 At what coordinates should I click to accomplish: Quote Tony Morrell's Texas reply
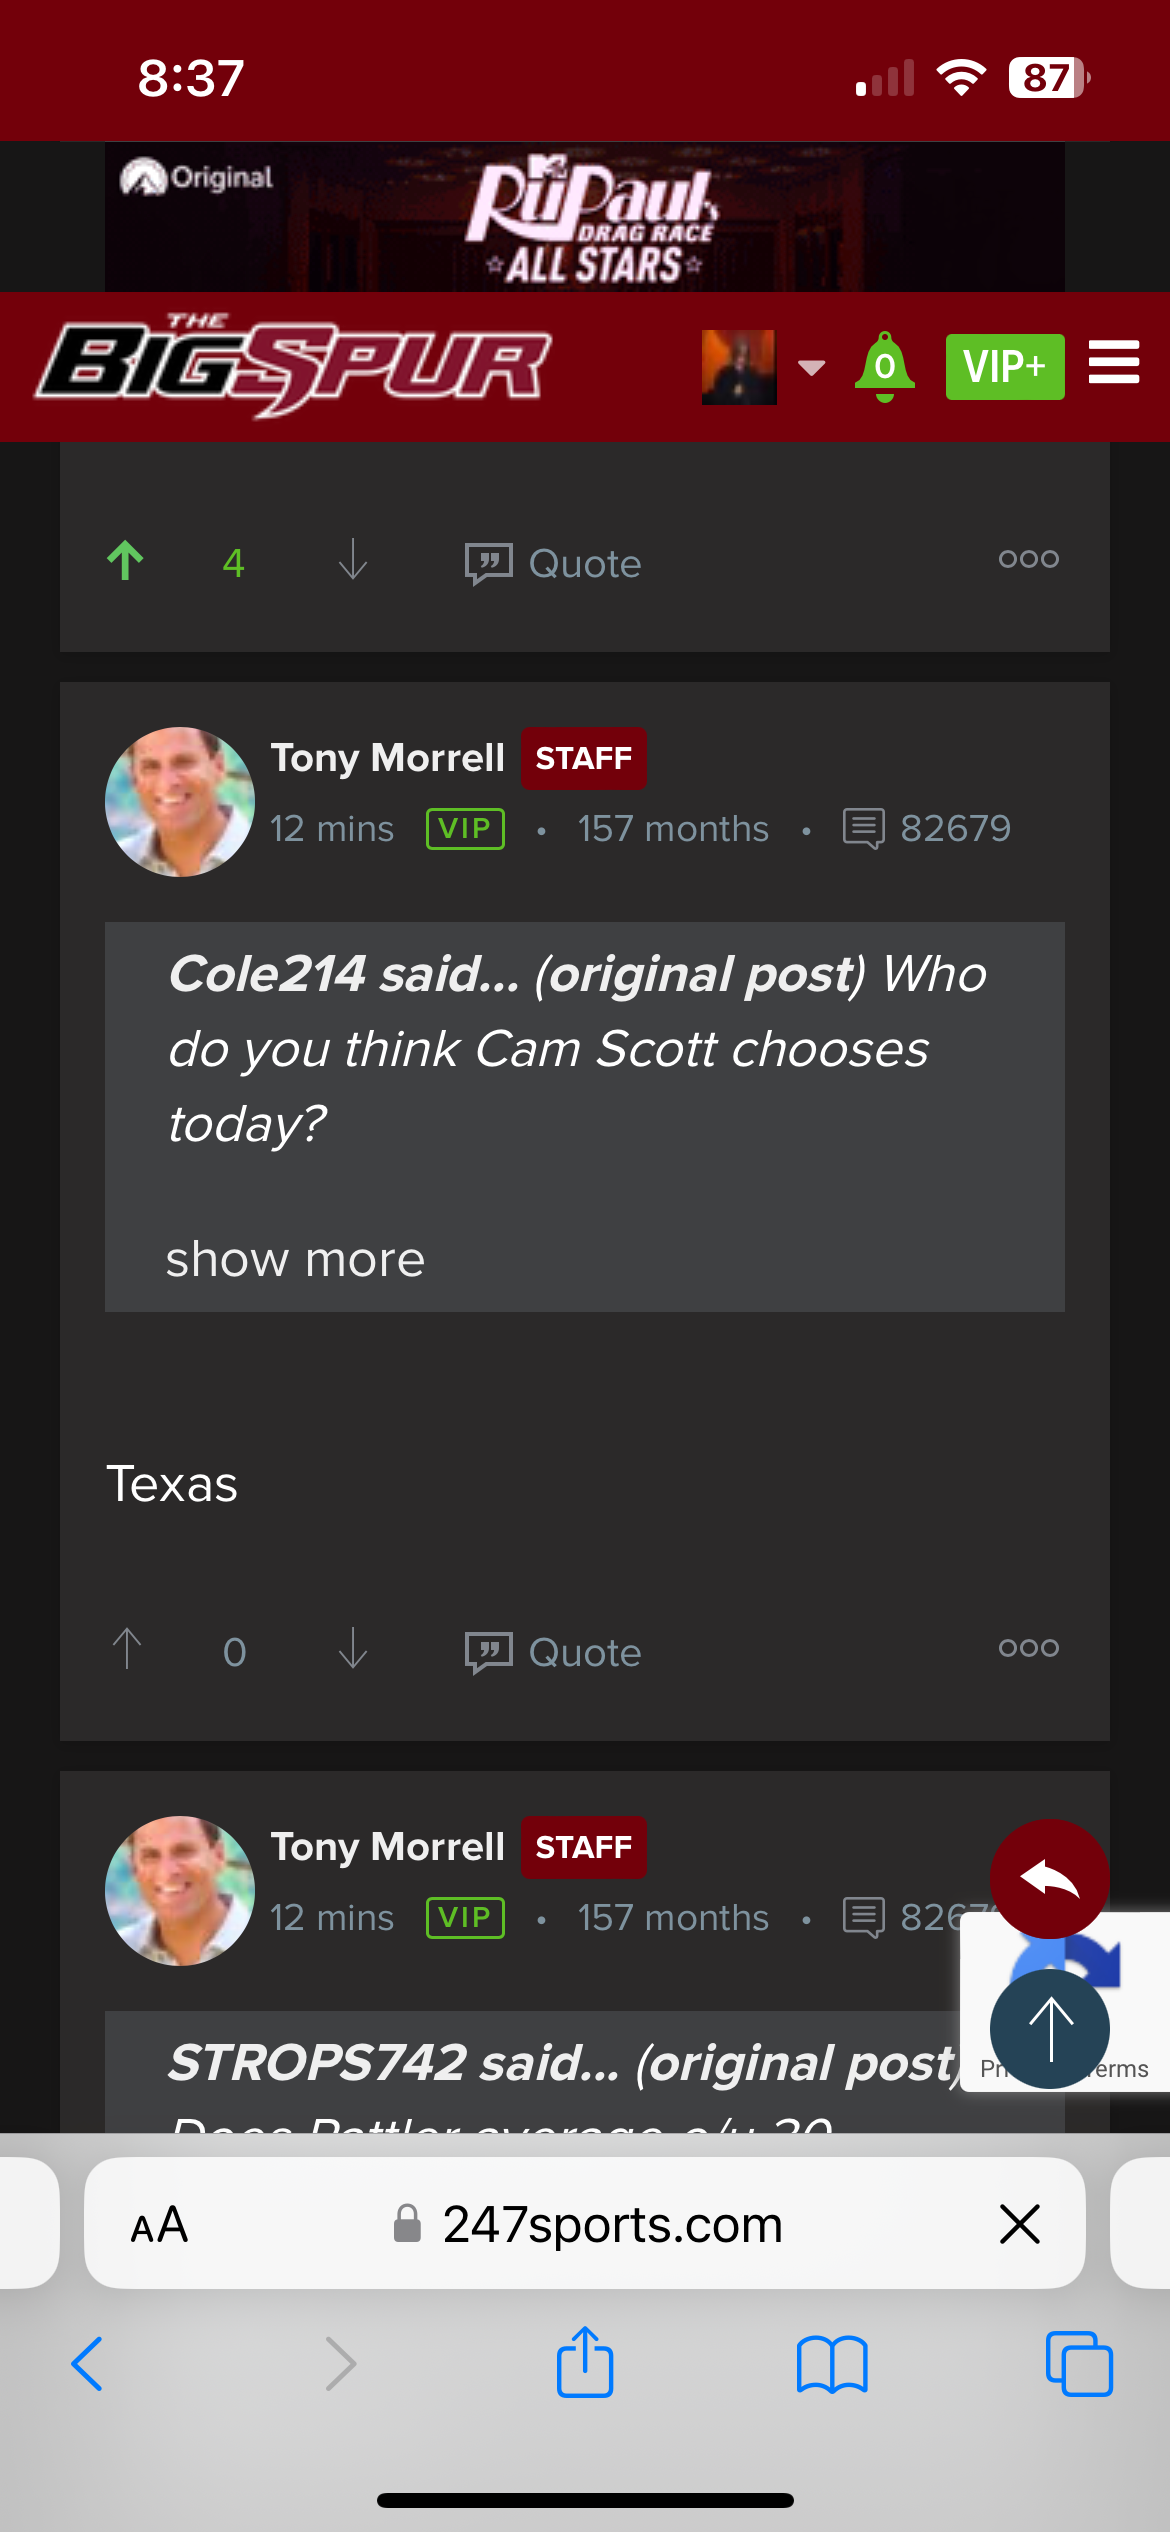coord(553,1652)
